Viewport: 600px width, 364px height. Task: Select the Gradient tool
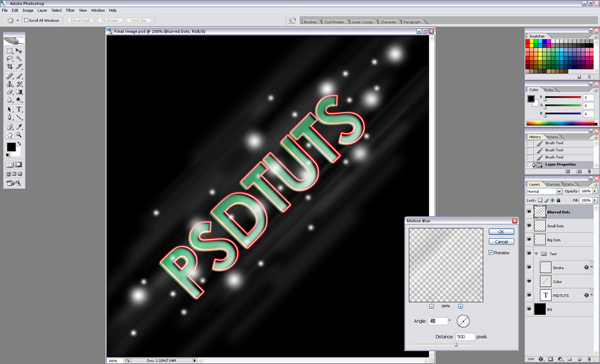(19, 92)
